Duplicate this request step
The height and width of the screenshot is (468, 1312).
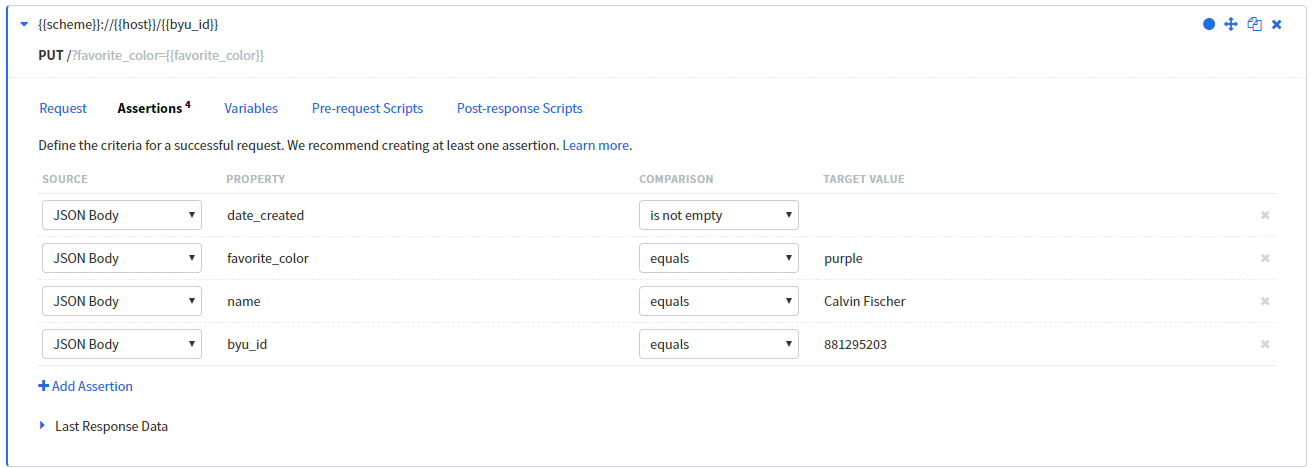click(x=1254, y=24)
